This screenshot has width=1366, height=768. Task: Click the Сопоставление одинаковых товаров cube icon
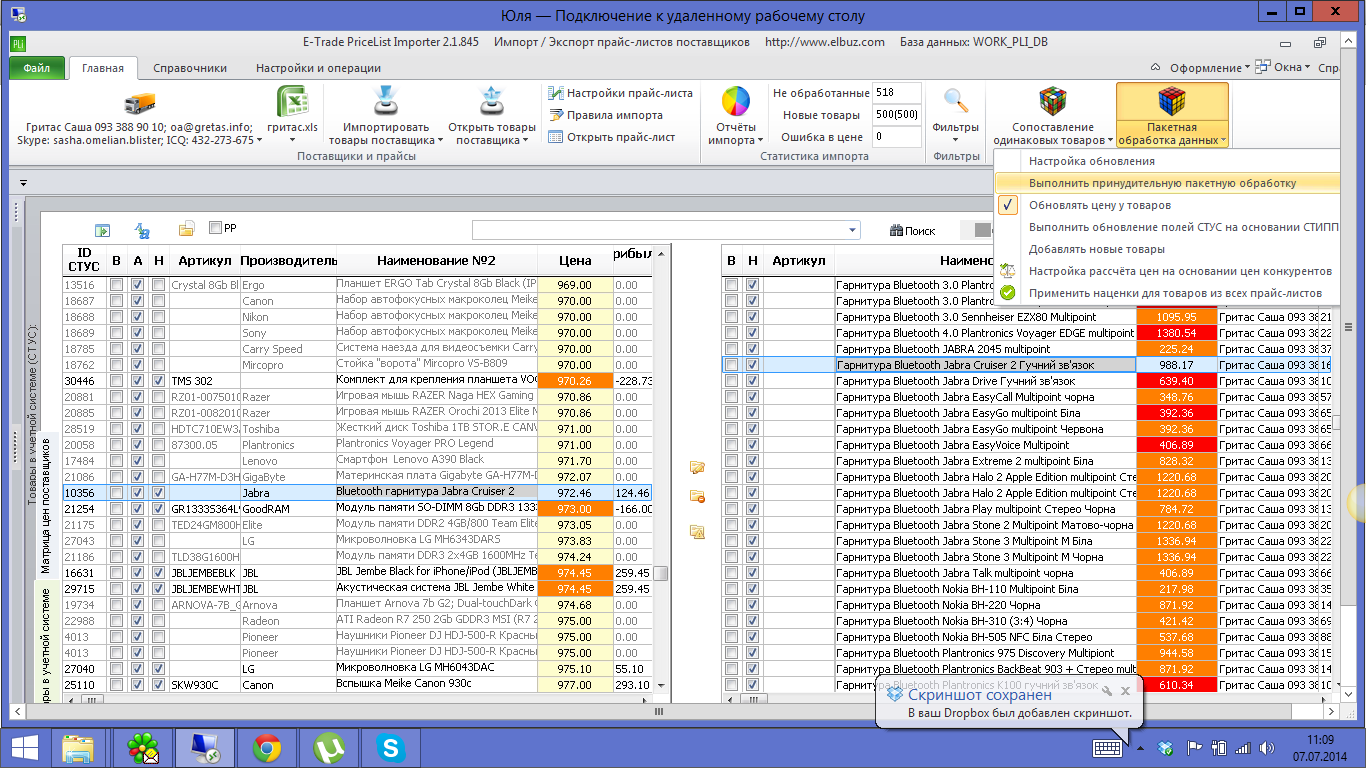[x=1052, y=102]
